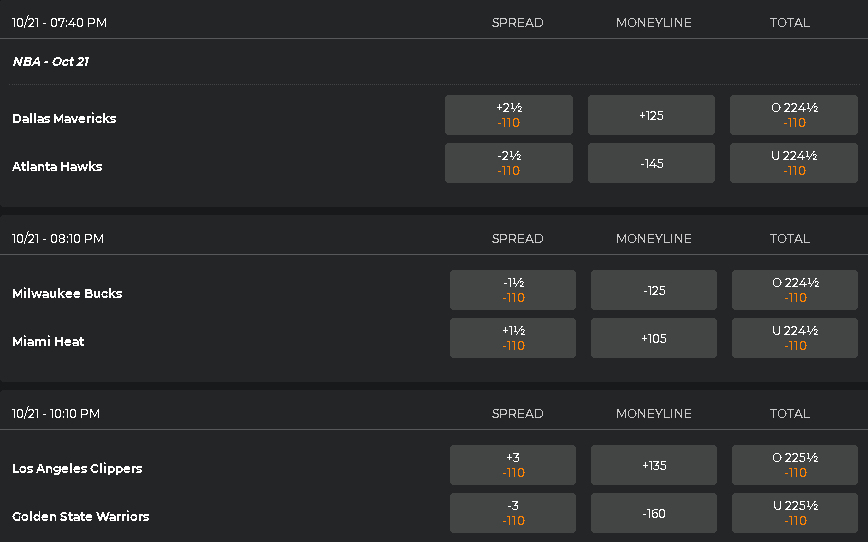Select Golden State Warriors -3 spread
The height and width of the screenshot is (542, 868).
[x=513, y=513]
